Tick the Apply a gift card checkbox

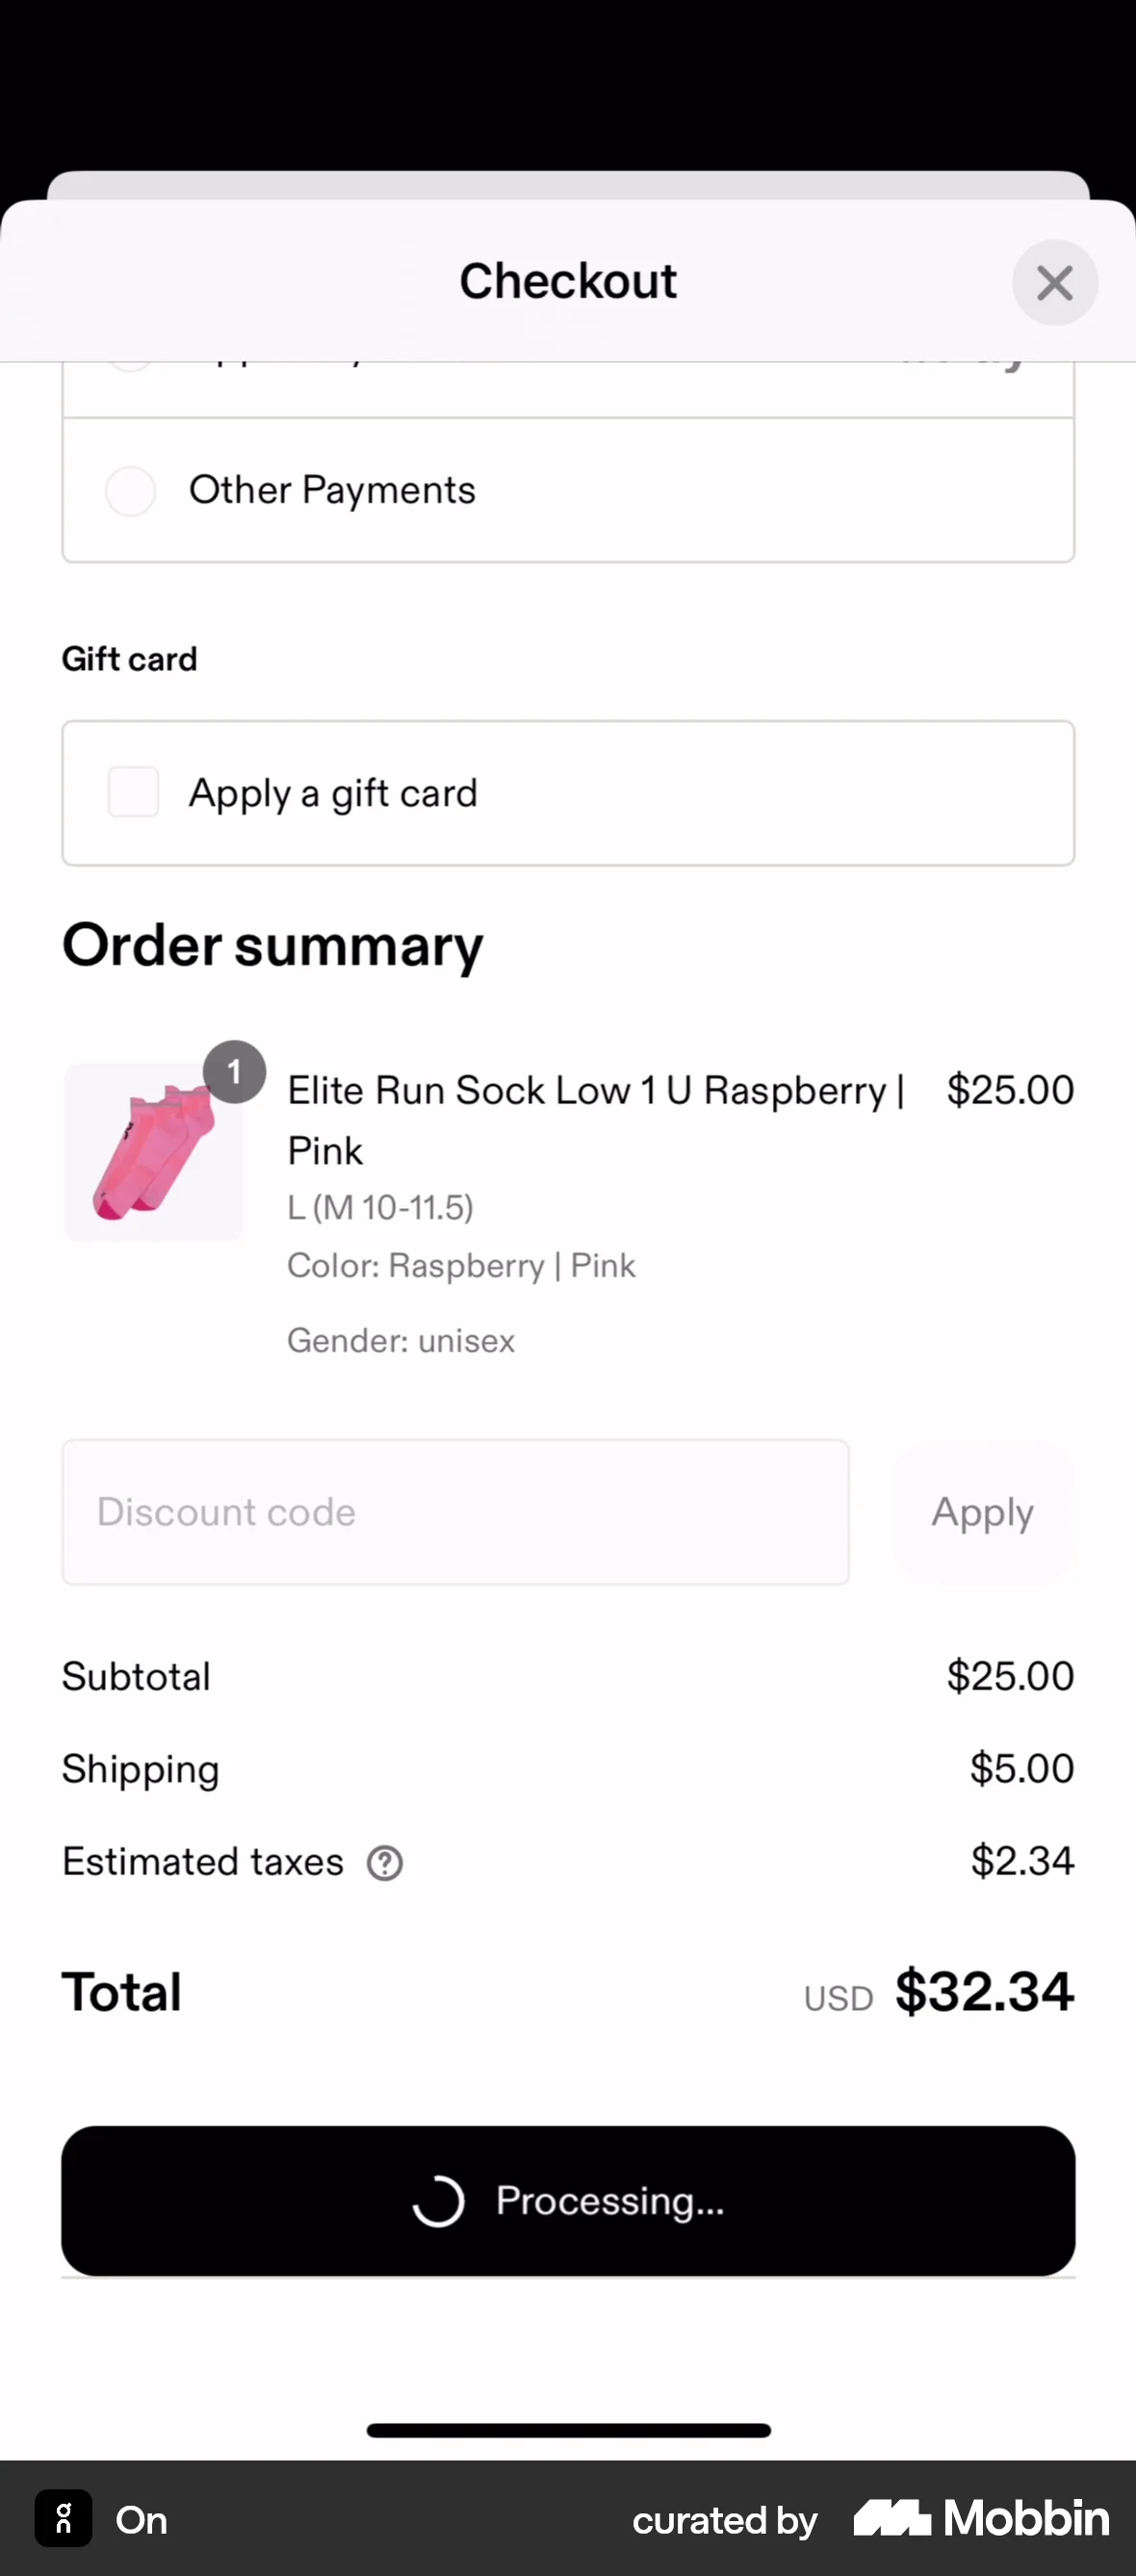click(x=133, y=793)
